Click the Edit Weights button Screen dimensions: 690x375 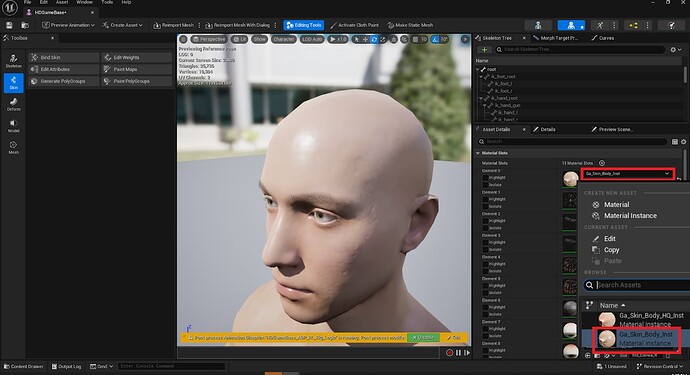pyautogui.click(x=137, y=58)
